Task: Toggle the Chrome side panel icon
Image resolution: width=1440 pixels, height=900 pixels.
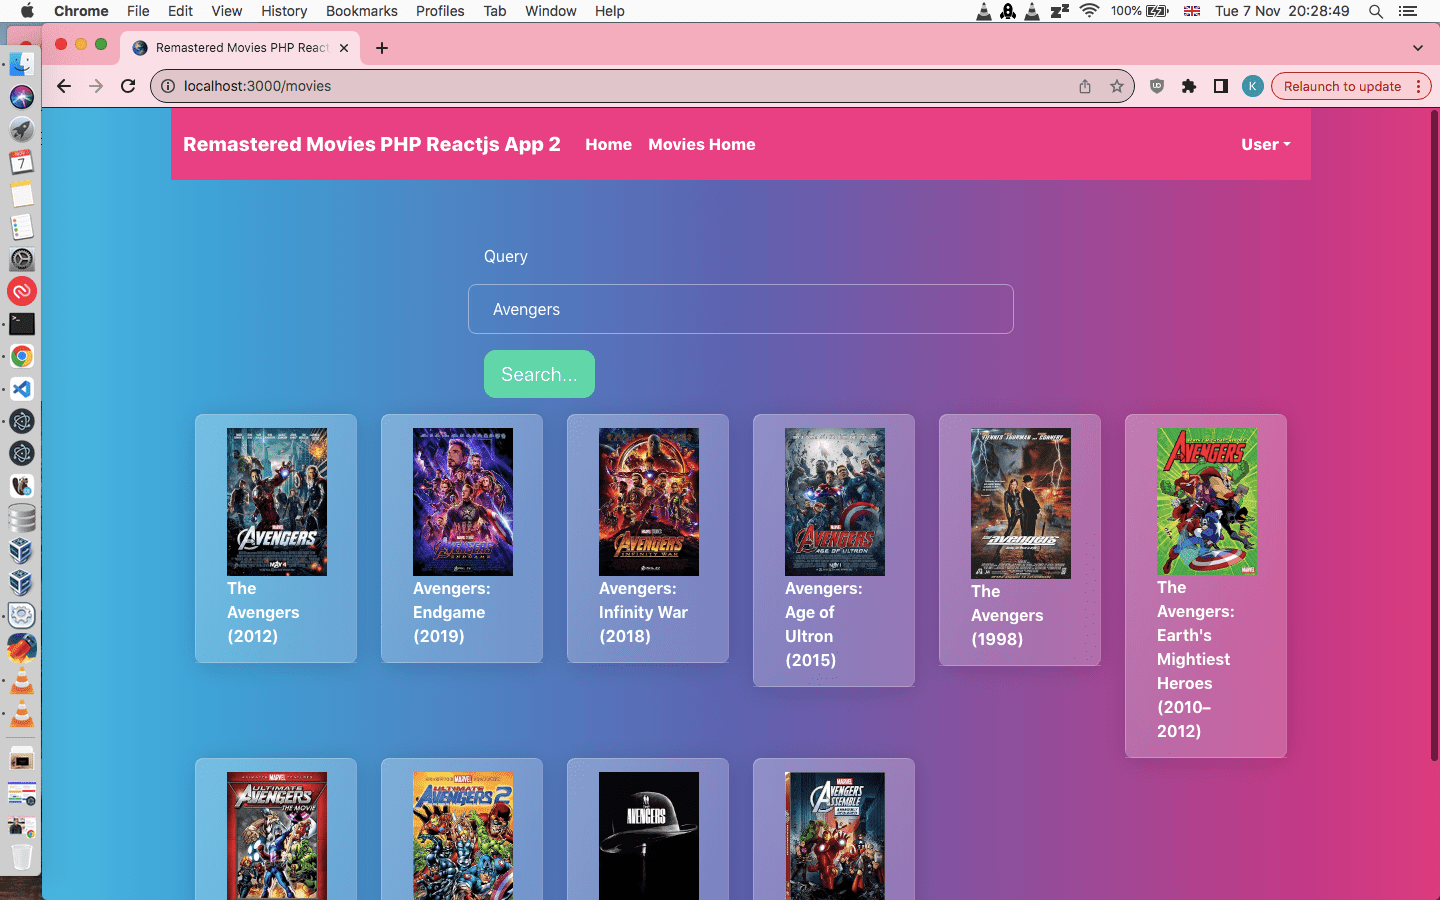Action: coord(1221,86)
